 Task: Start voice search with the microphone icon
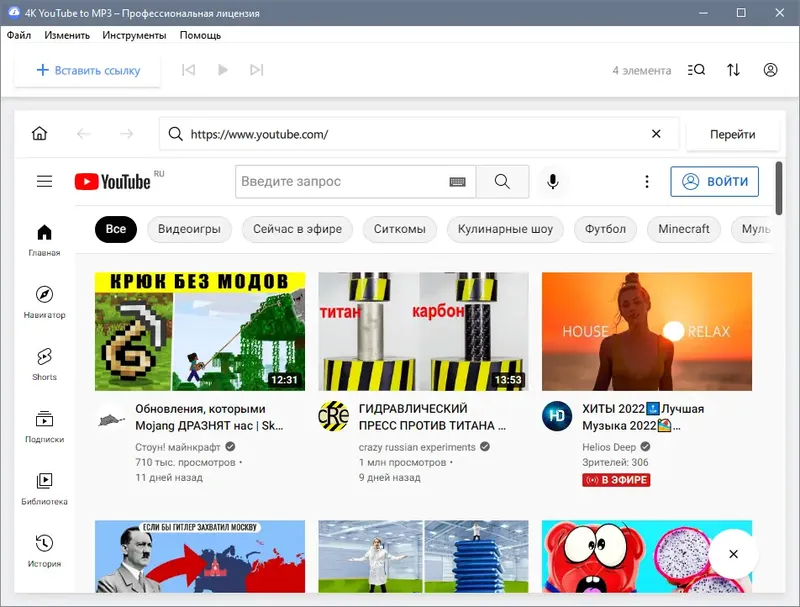click(553, 181)
